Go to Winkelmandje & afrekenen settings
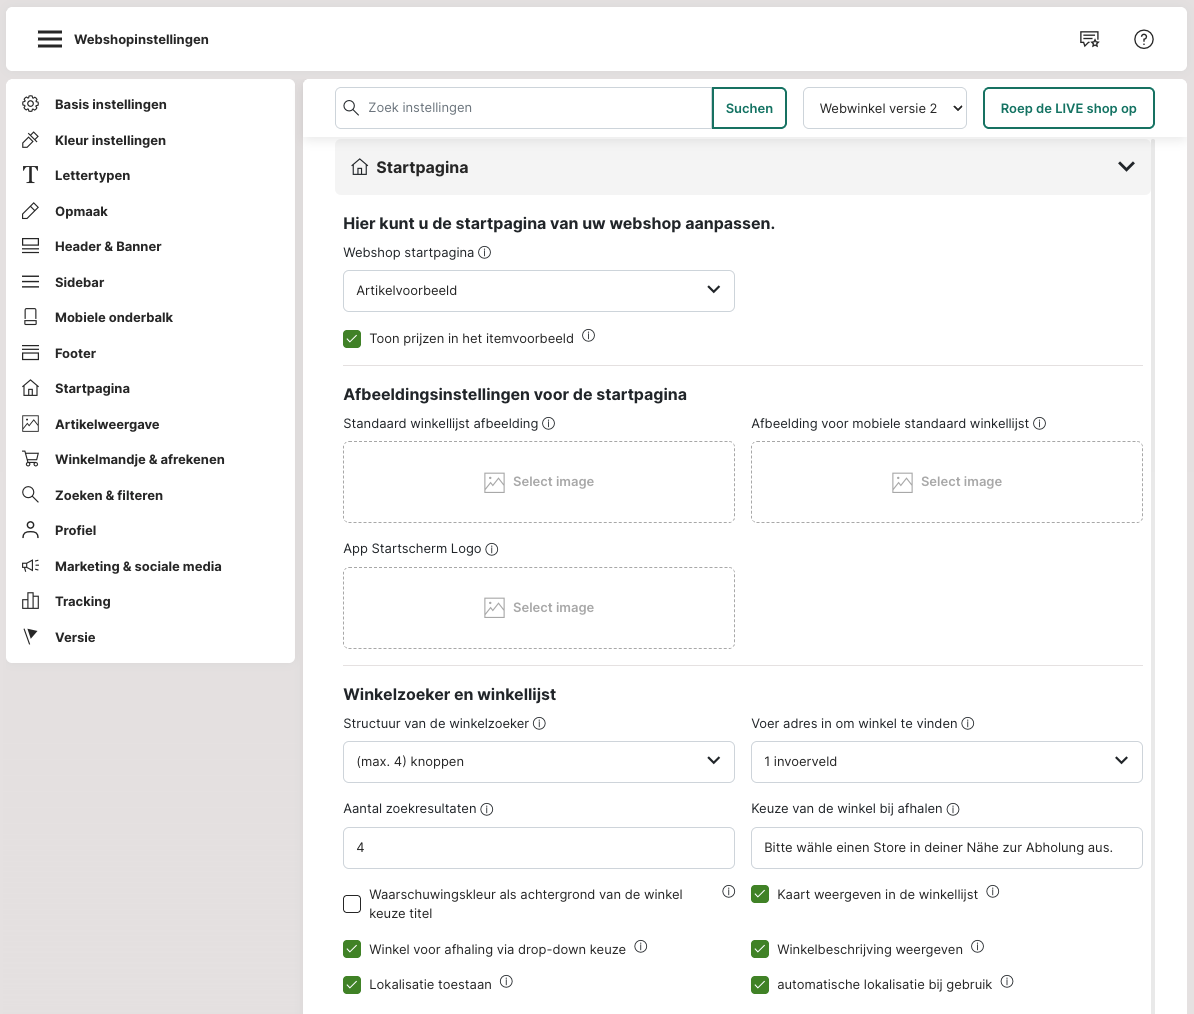This screenshot has height=1014, width=1194. click(139, 459)
